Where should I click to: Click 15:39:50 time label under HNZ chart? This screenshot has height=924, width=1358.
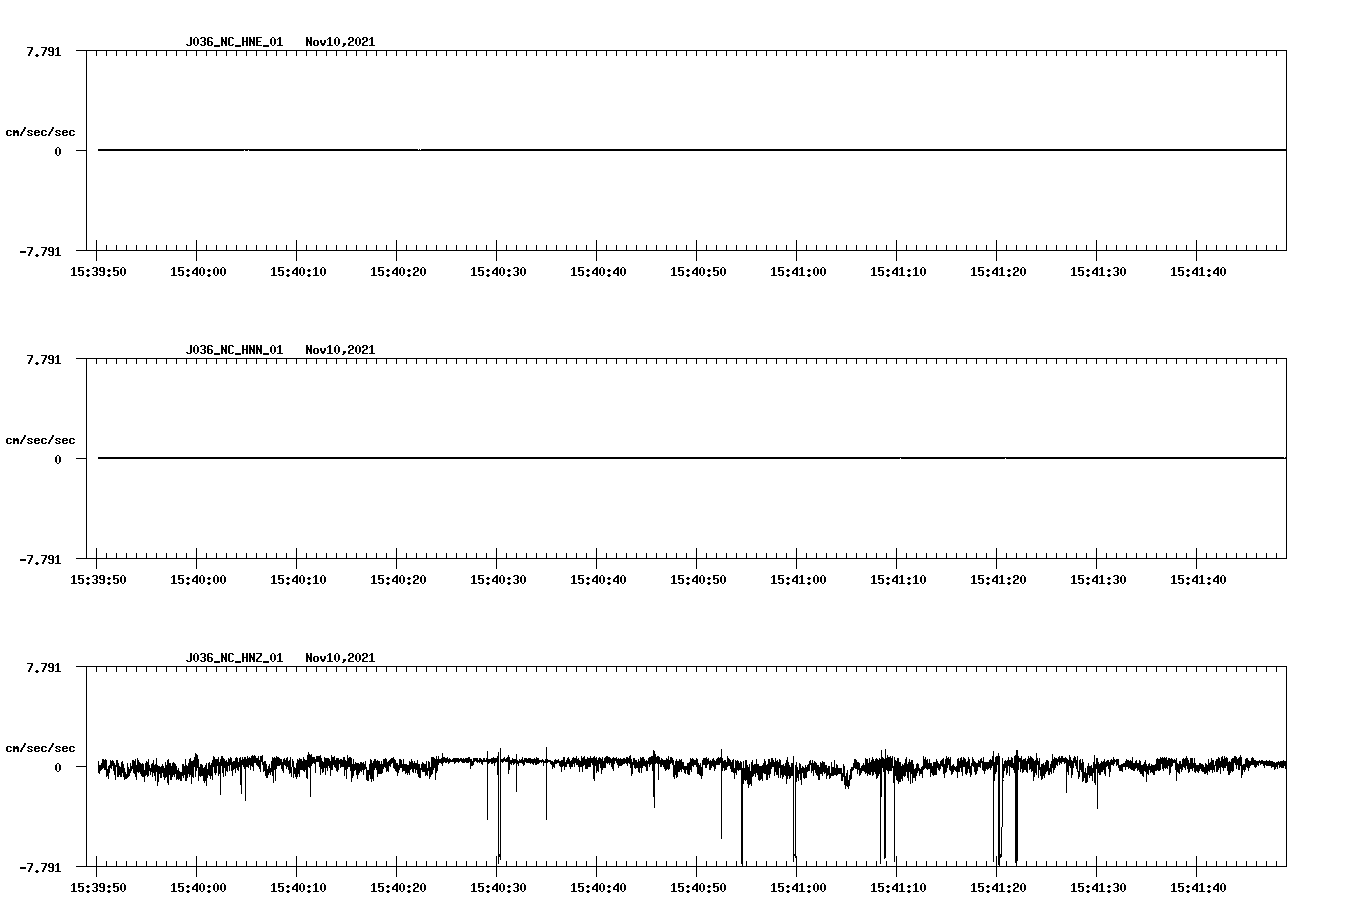click(98, 888)
